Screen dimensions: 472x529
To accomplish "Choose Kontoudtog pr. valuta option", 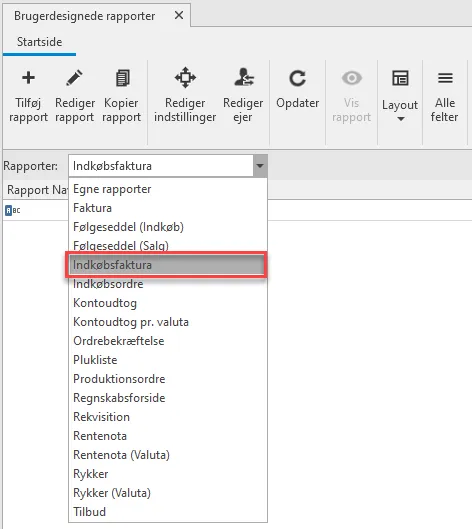I will click(x=168, y=322).
